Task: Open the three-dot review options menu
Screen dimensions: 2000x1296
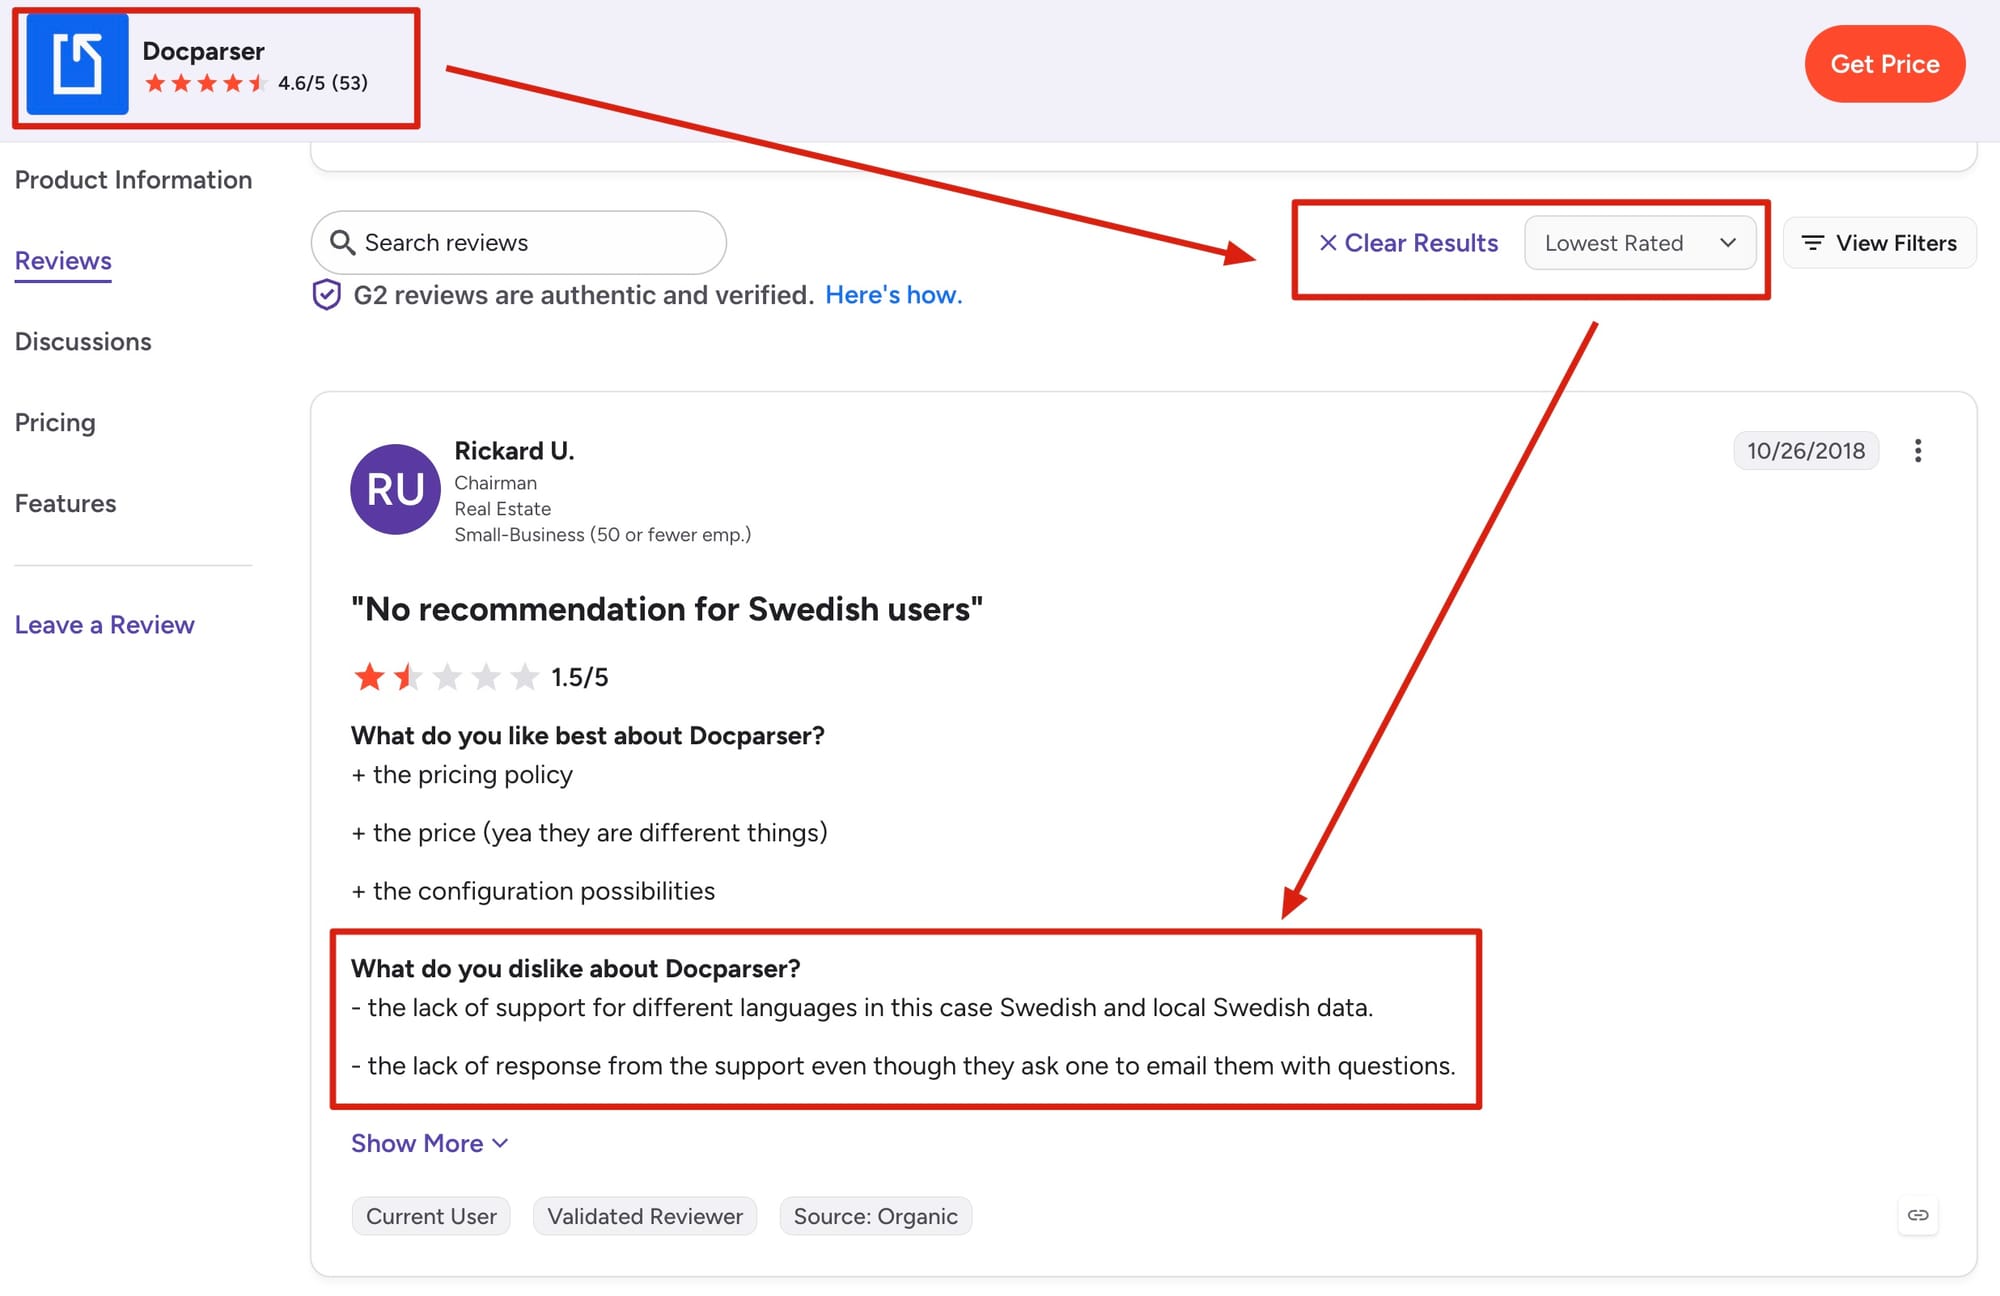Action: [x=1917, y=451]
